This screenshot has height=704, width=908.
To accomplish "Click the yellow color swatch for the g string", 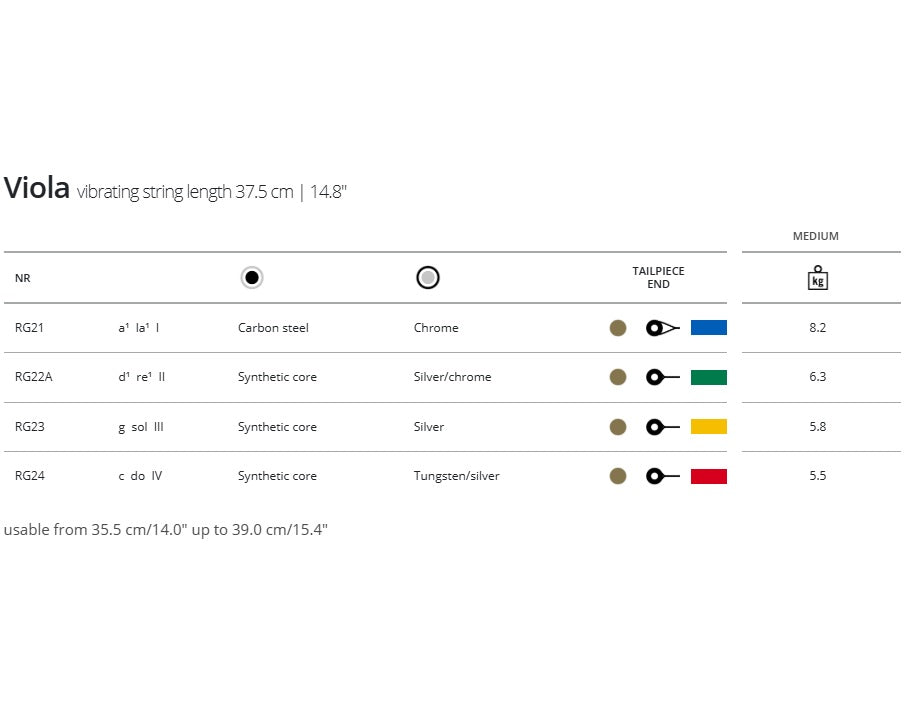I will click(708, 427).
